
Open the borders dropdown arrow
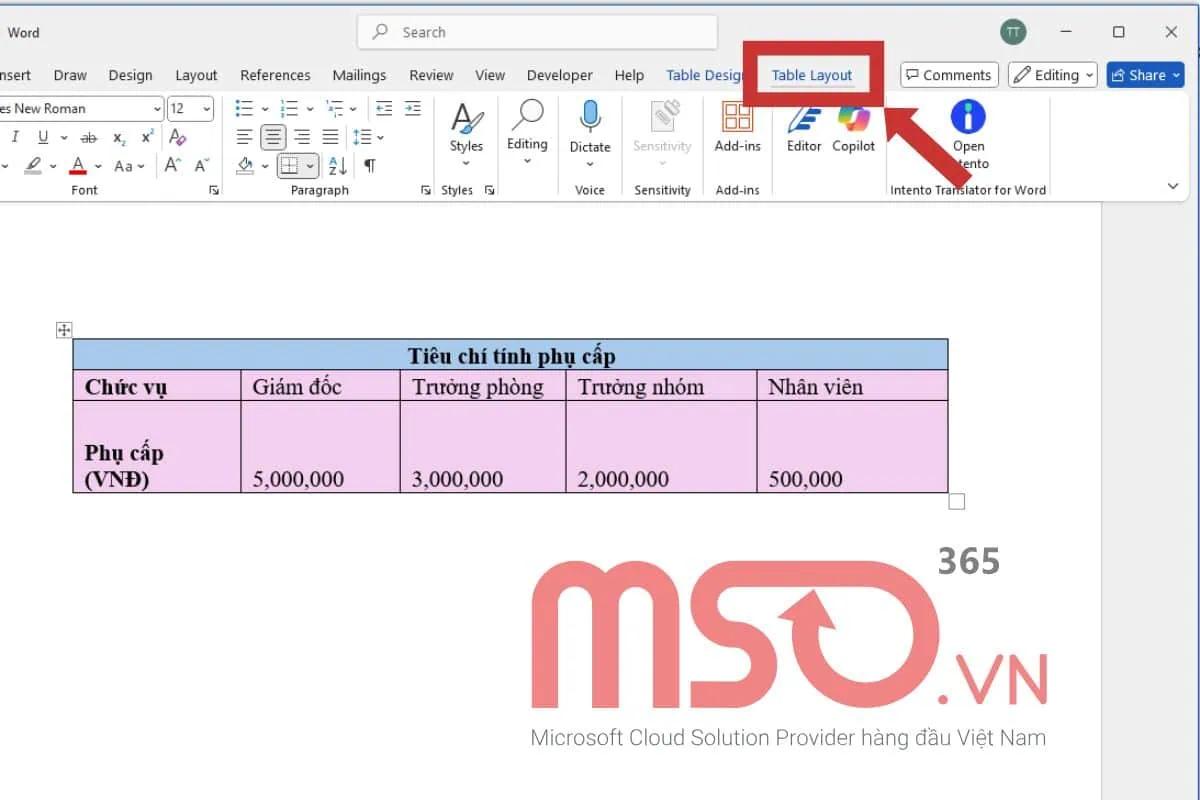tap(308, 166)
